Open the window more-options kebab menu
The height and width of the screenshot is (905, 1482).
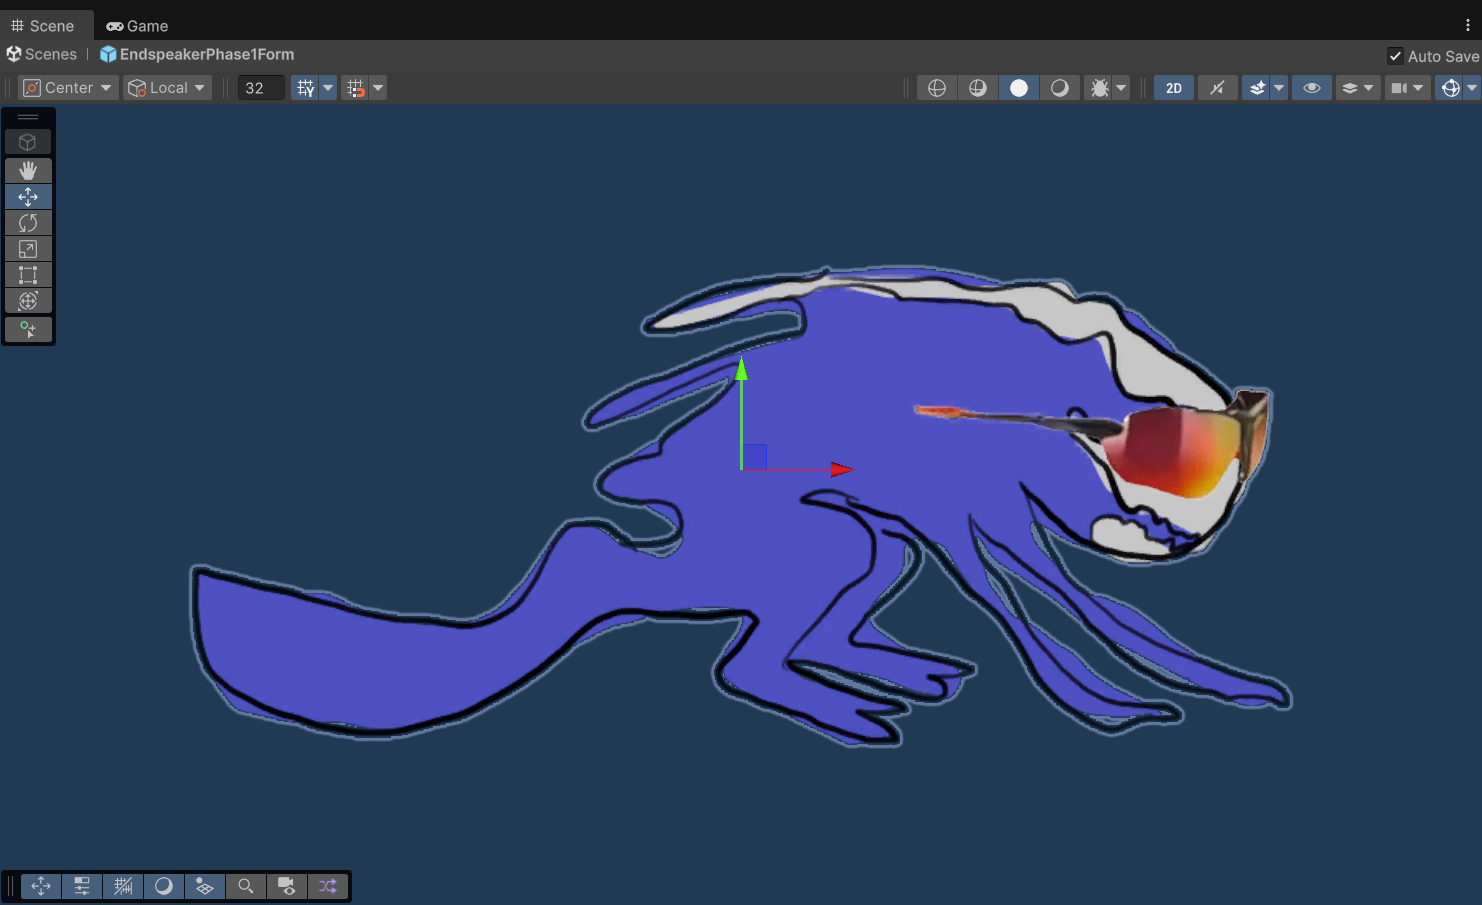tap(1468, 26)
